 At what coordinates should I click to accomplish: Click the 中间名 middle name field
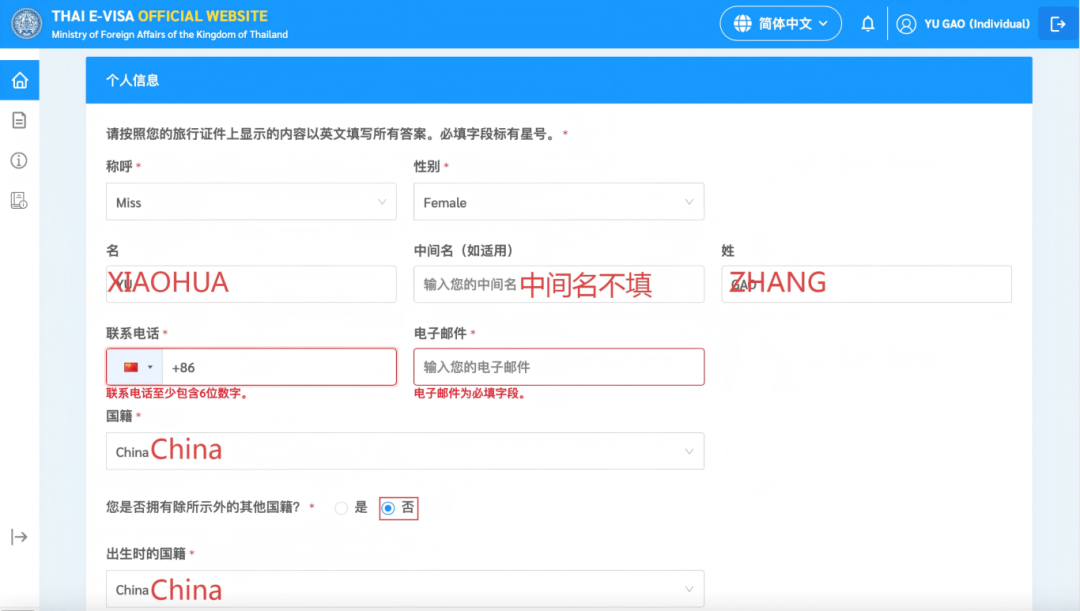click(558, 284)
